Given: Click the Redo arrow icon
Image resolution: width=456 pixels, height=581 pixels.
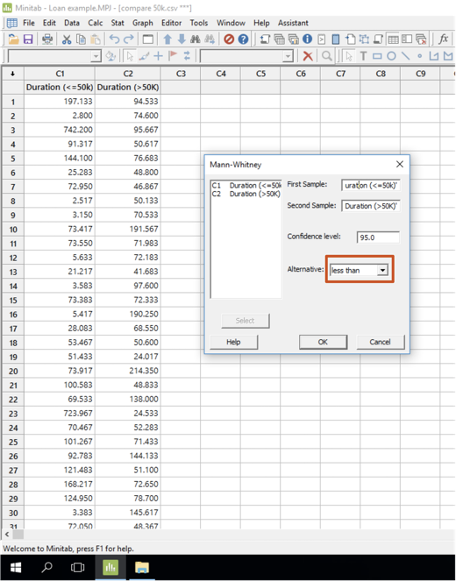Looking at the screenshot, I should click(x=129, y=39).
